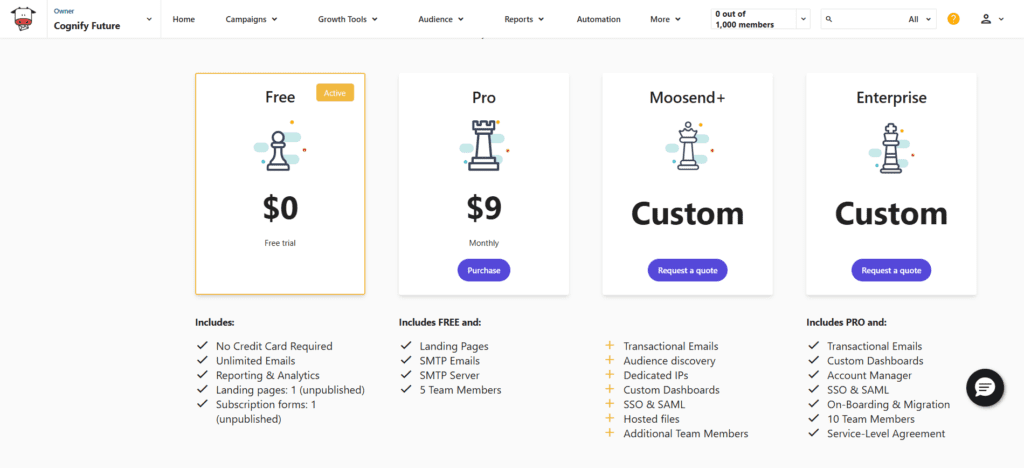Expand the members count dropdown
The height and width of the screenshot is (468, 1024).
coord(803,19)
